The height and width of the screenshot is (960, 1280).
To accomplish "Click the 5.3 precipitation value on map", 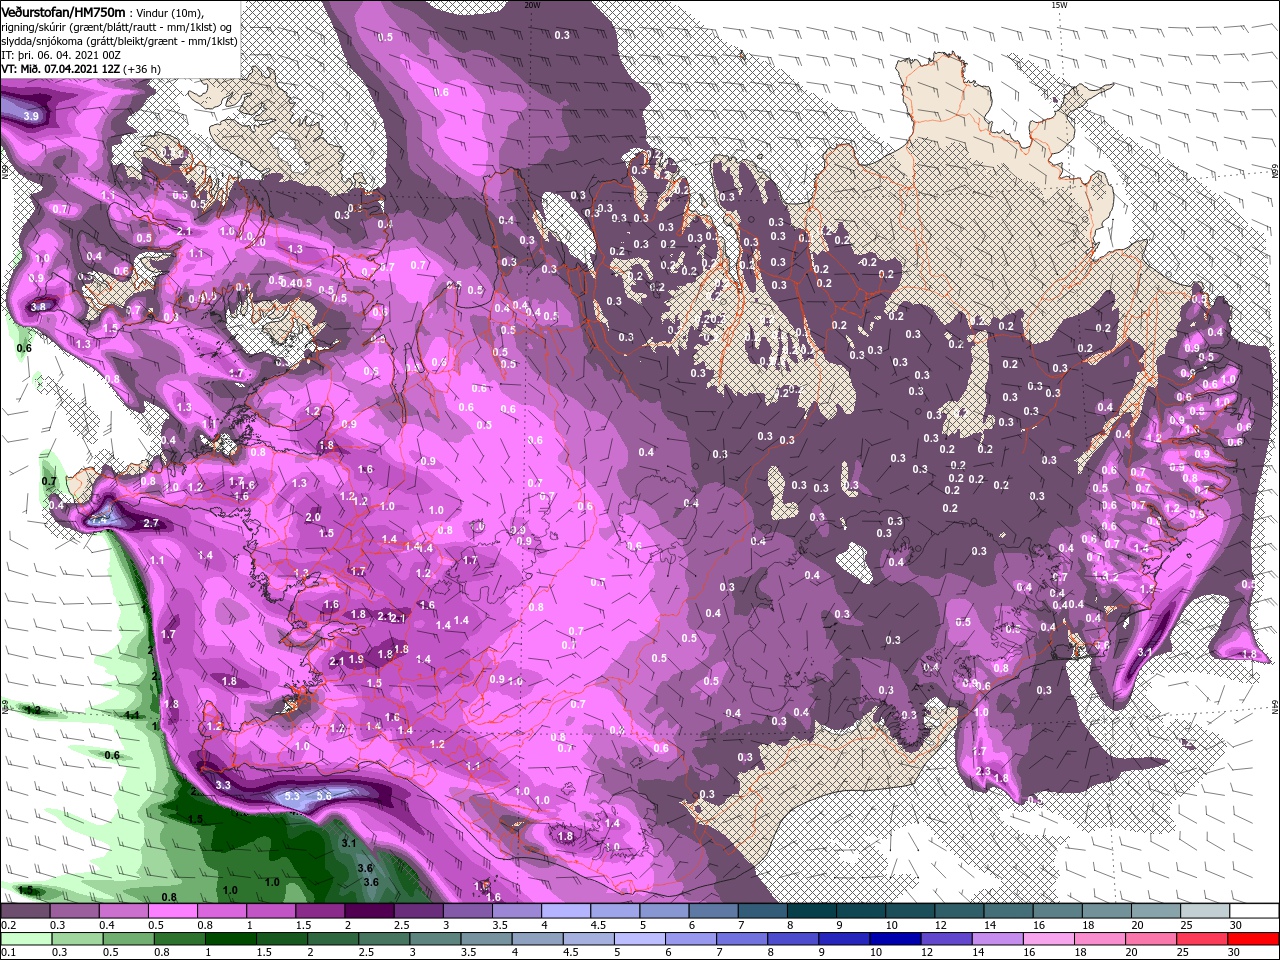I will [293, 796].
